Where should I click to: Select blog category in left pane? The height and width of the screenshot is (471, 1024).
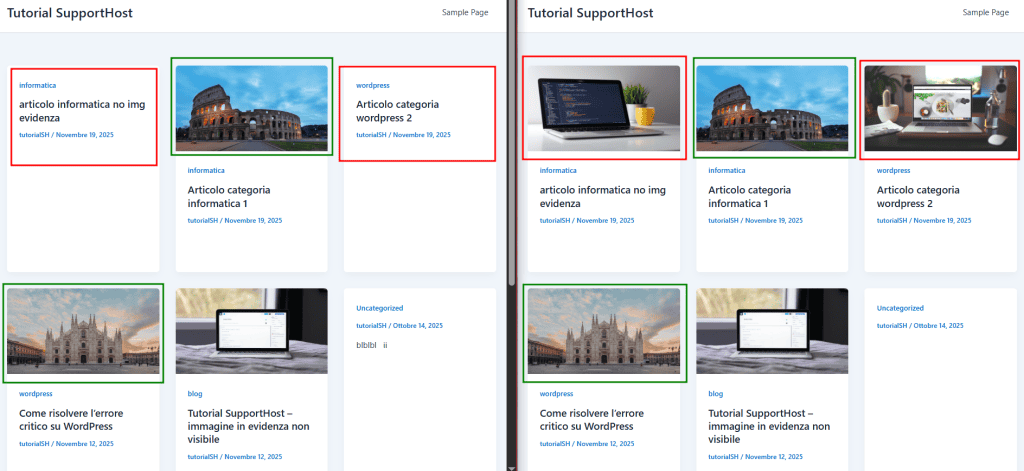(x=195, y=394)
